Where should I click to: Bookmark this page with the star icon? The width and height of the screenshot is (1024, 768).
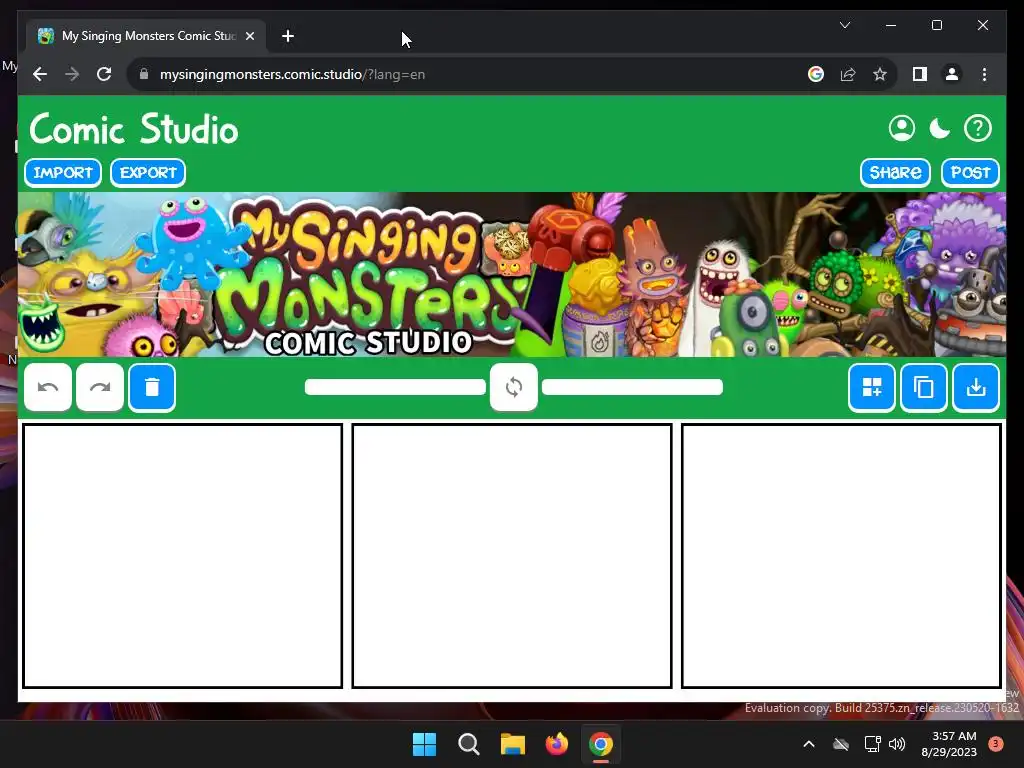point(880,74)
